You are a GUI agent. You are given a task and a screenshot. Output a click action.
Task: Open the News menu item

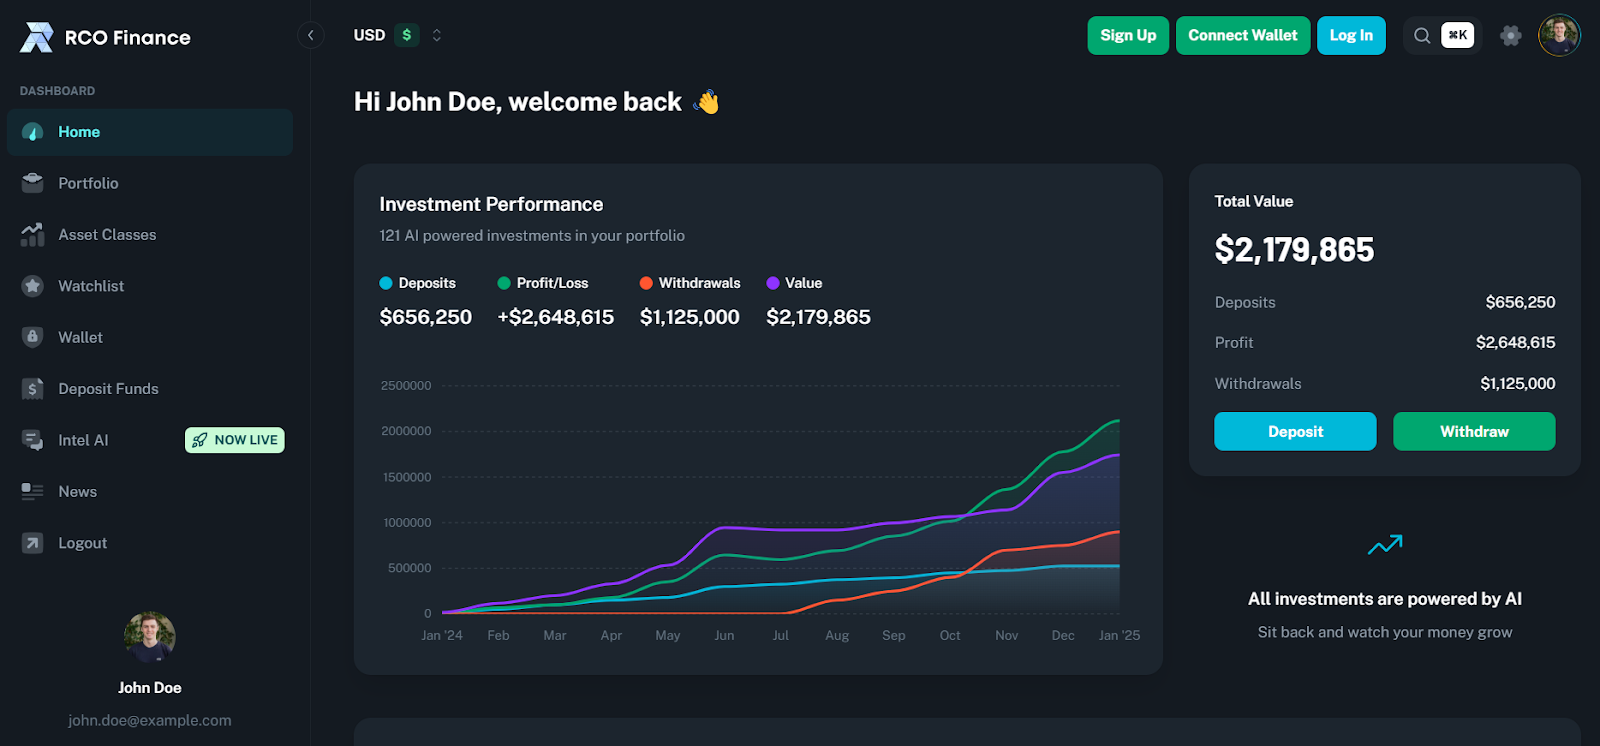point(77,492)
